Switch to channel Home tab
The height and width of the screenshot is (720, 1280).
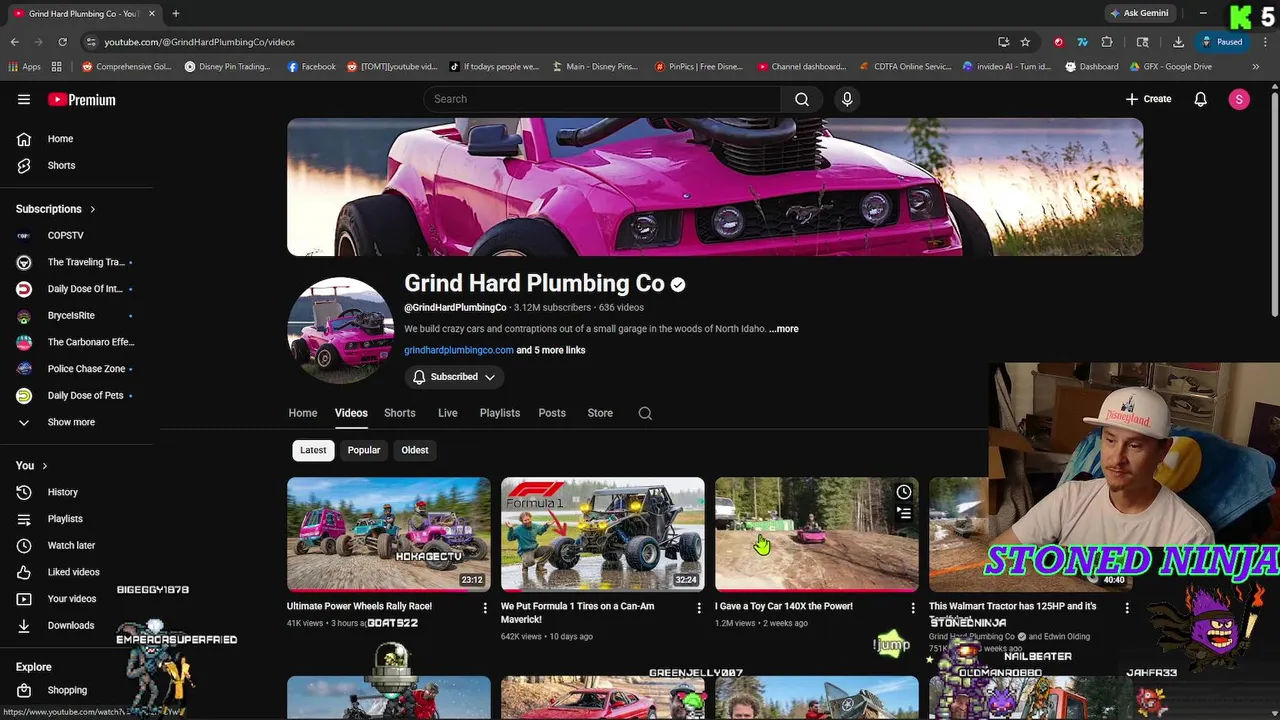(303, 413)
